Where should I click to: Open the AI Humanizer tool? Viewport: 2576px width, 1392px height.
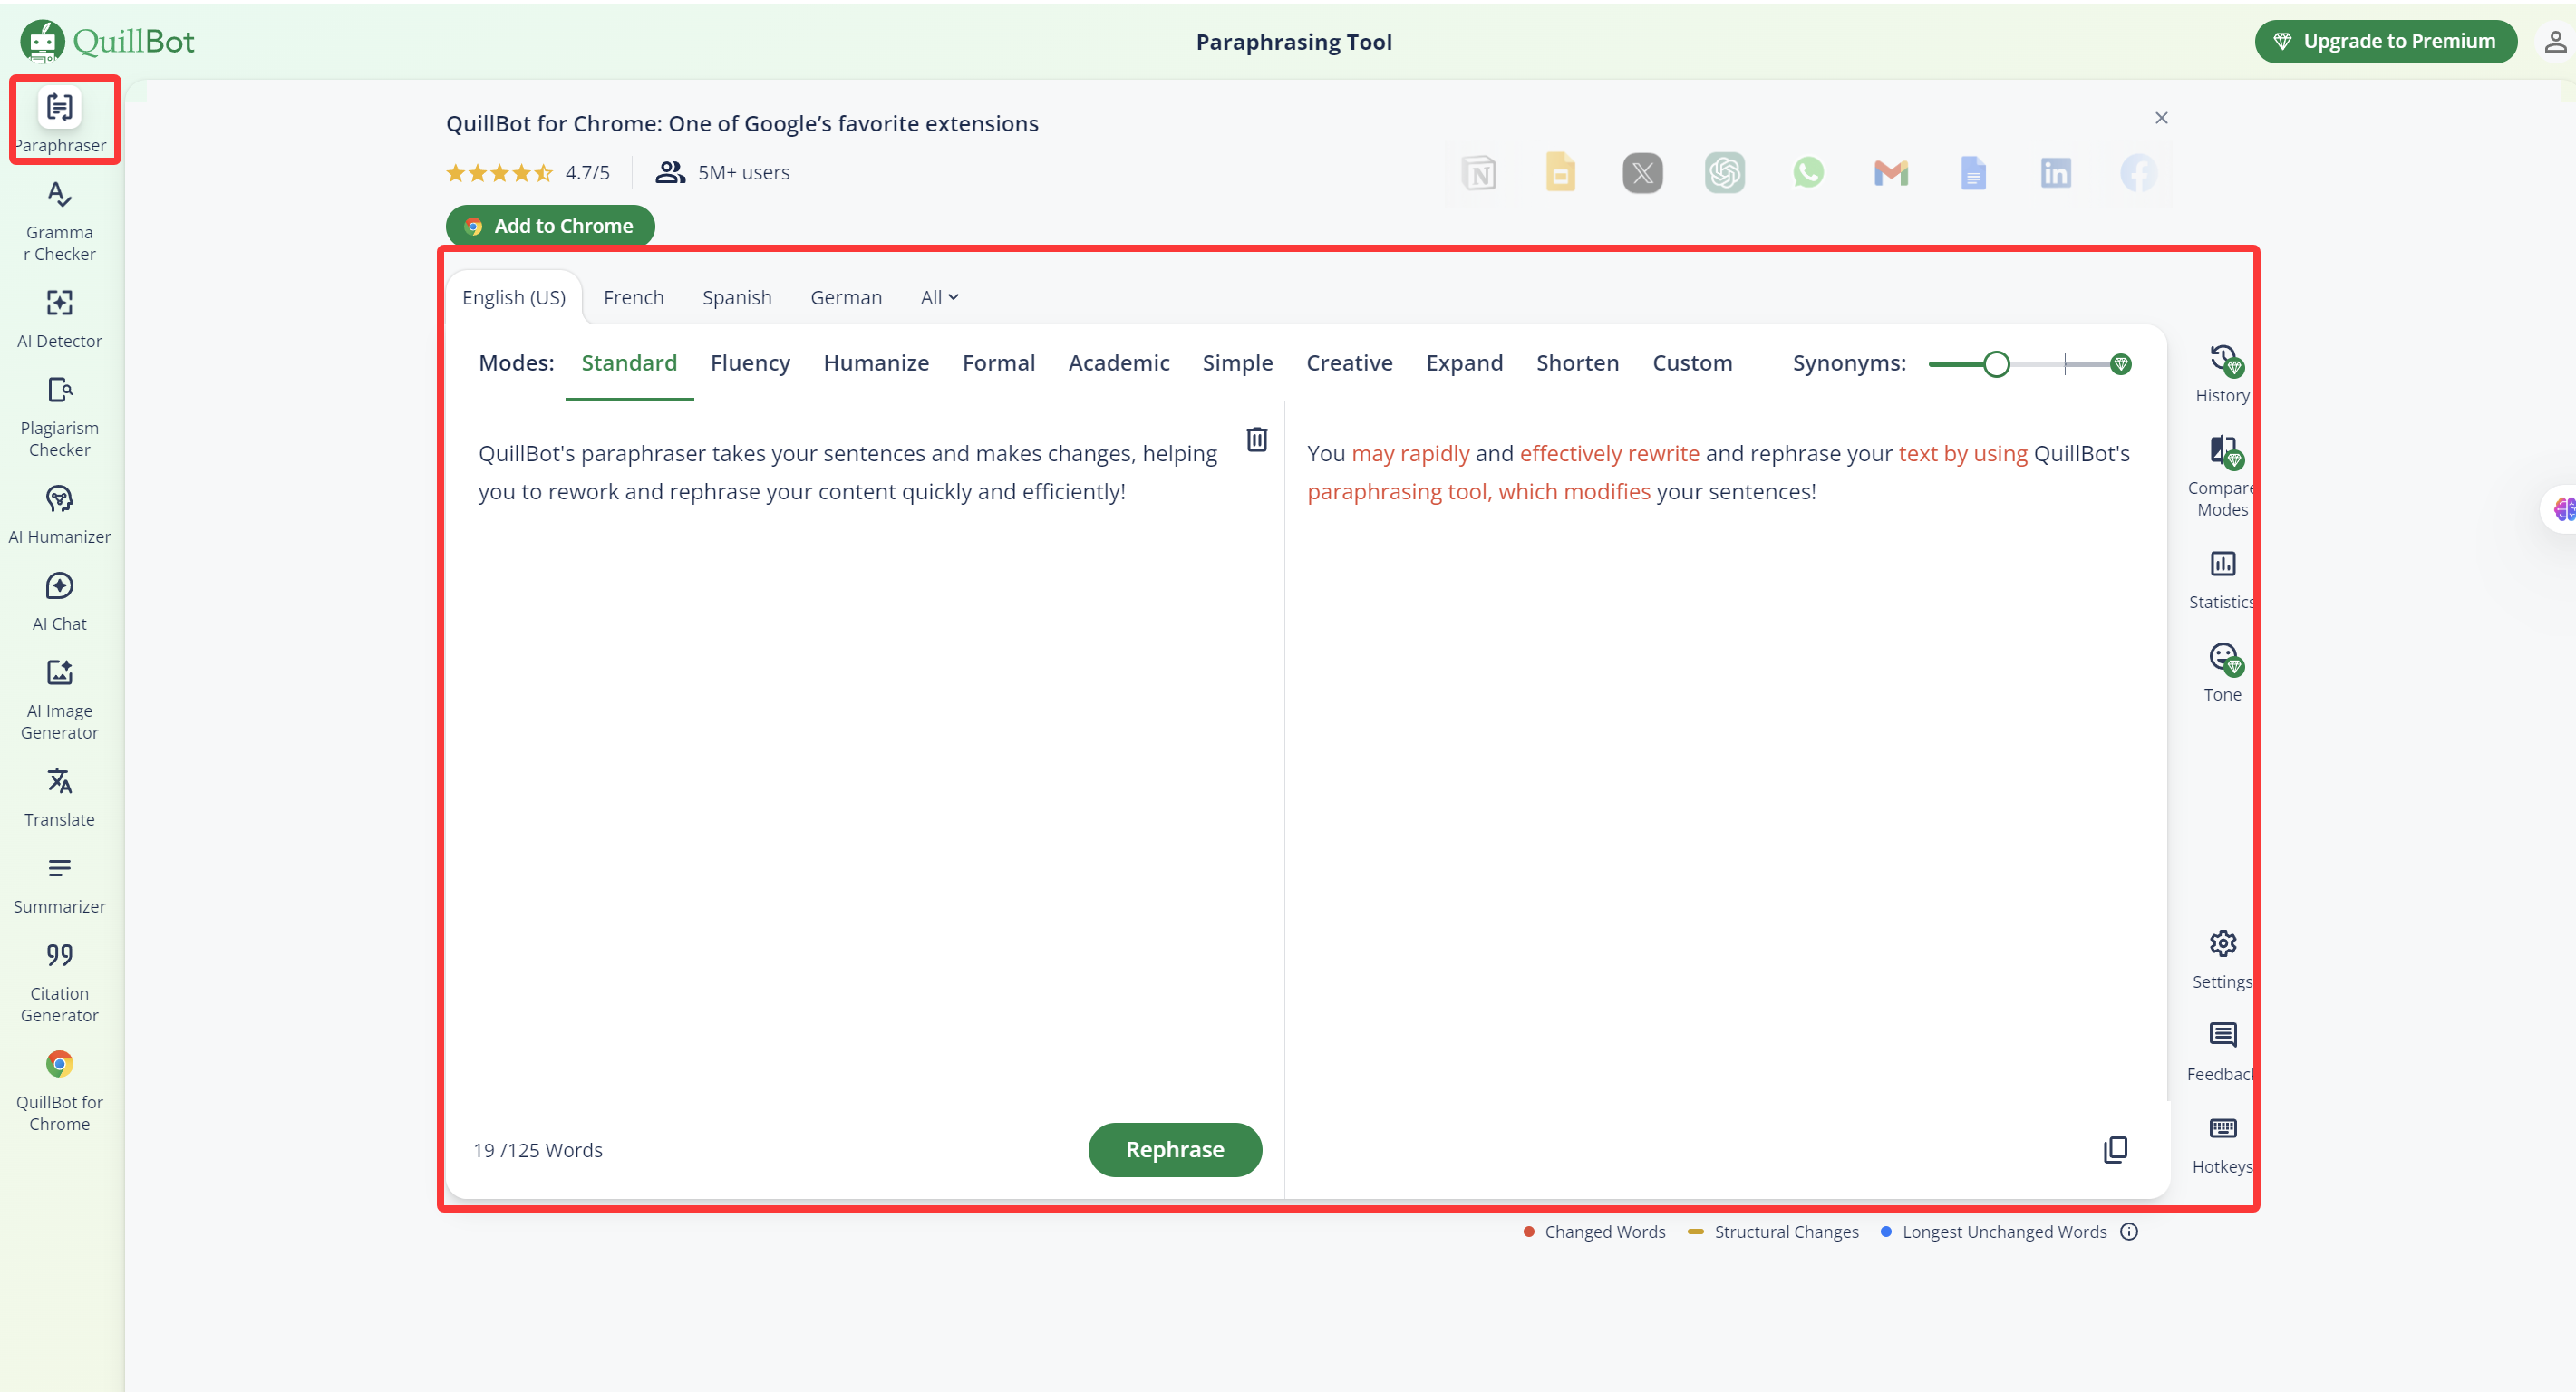[59, 514]
